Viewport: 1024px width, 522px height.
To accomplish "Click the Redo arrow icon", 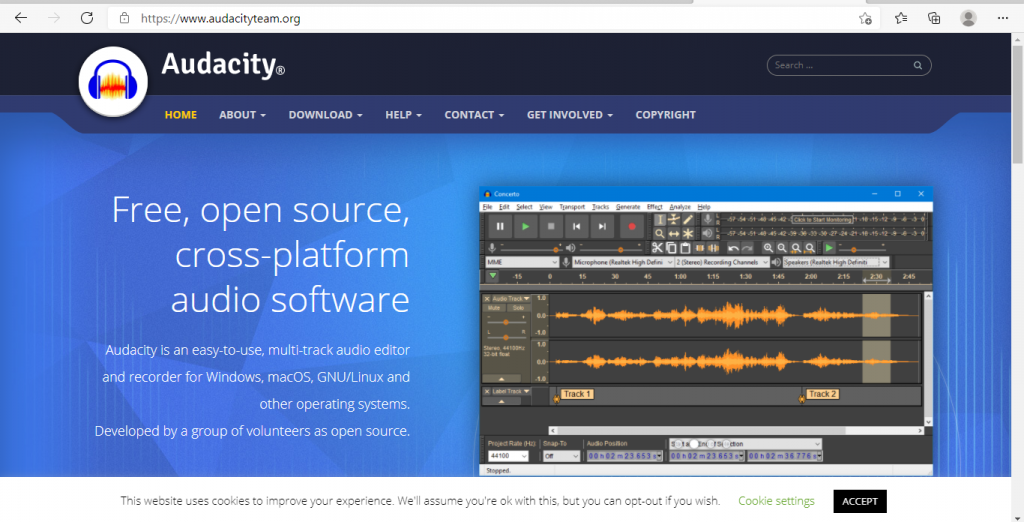I will point(748,248).
